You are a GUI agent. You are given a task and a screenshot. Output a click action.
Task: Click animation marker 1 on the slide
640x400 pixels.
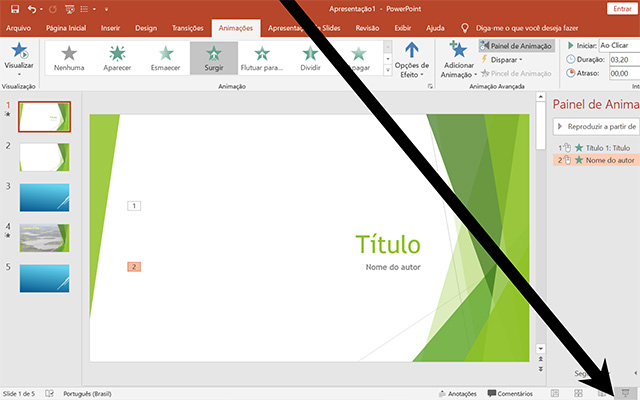pyautogui.click(x=134, y=206)
